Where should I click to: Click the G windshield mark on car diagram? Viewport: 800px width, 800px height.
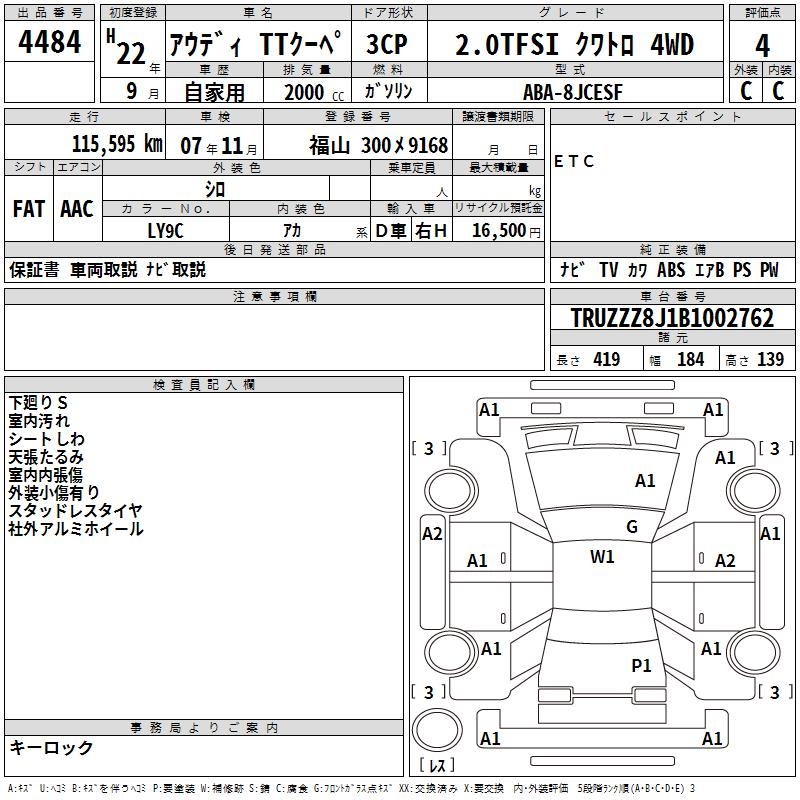[631, 527]
